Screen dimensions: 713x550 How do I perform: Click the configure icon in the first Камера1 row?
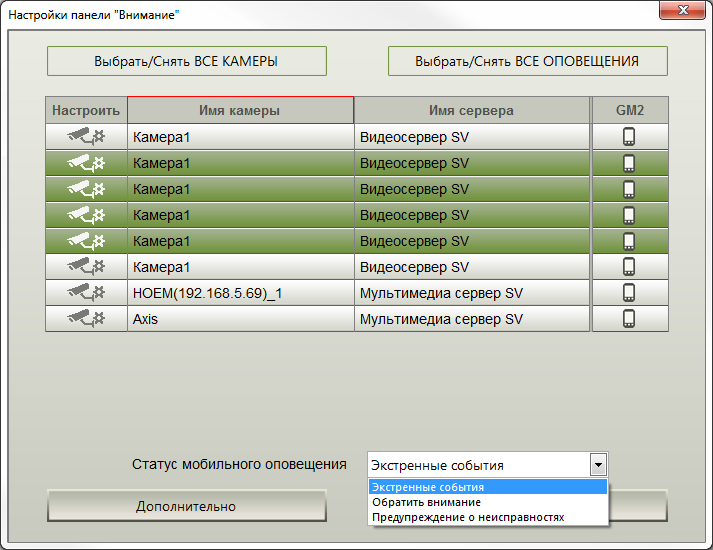(x=86, y=136)
